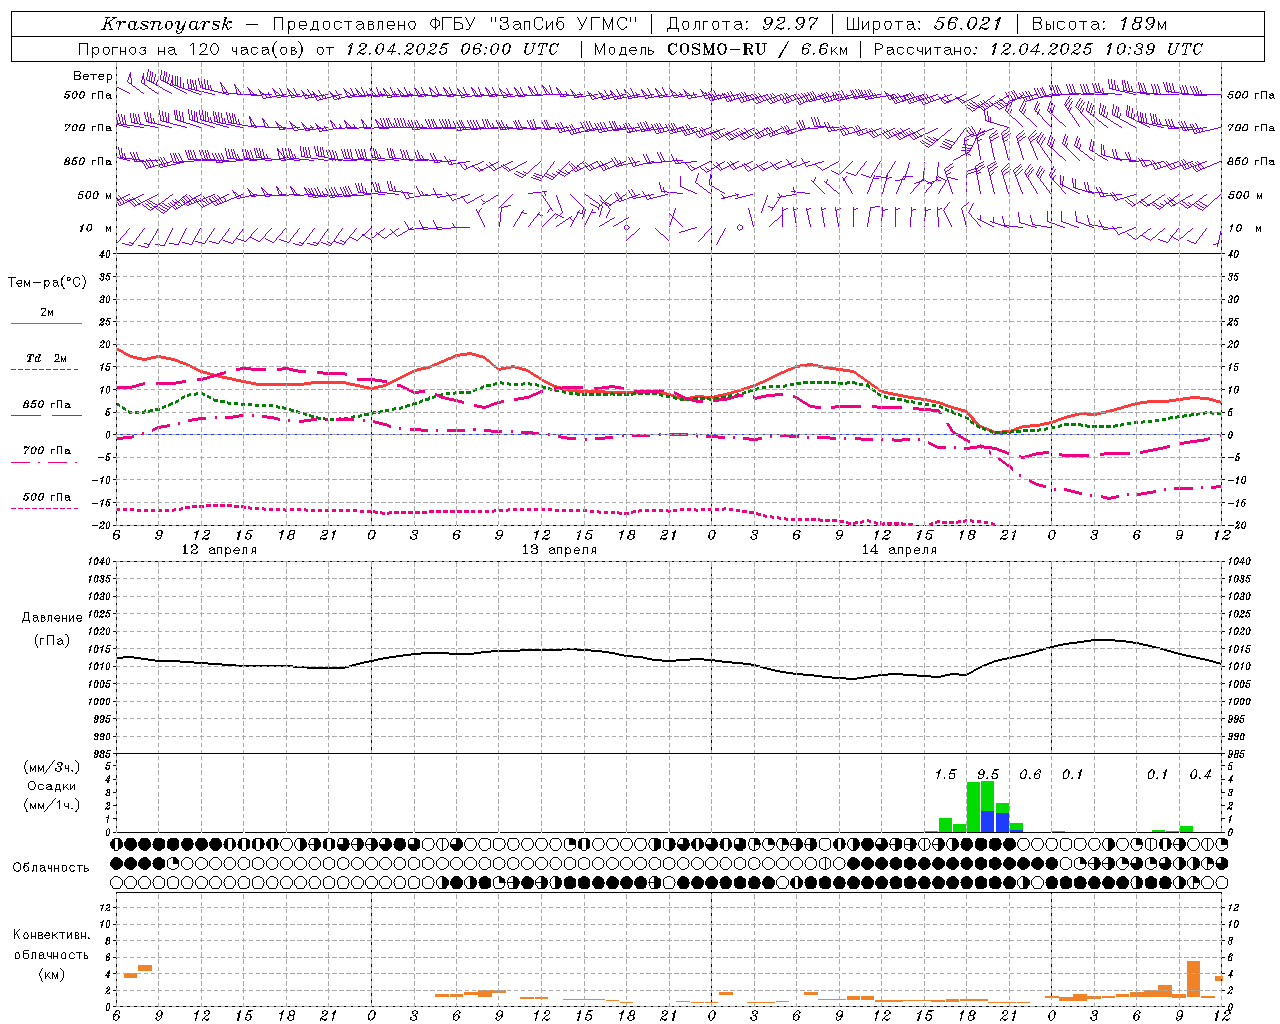Click the 'Широта: 56.021' latitude value
Image resolution: width=1280 pixels, height=1024 pixels.
tap(924, 24)
